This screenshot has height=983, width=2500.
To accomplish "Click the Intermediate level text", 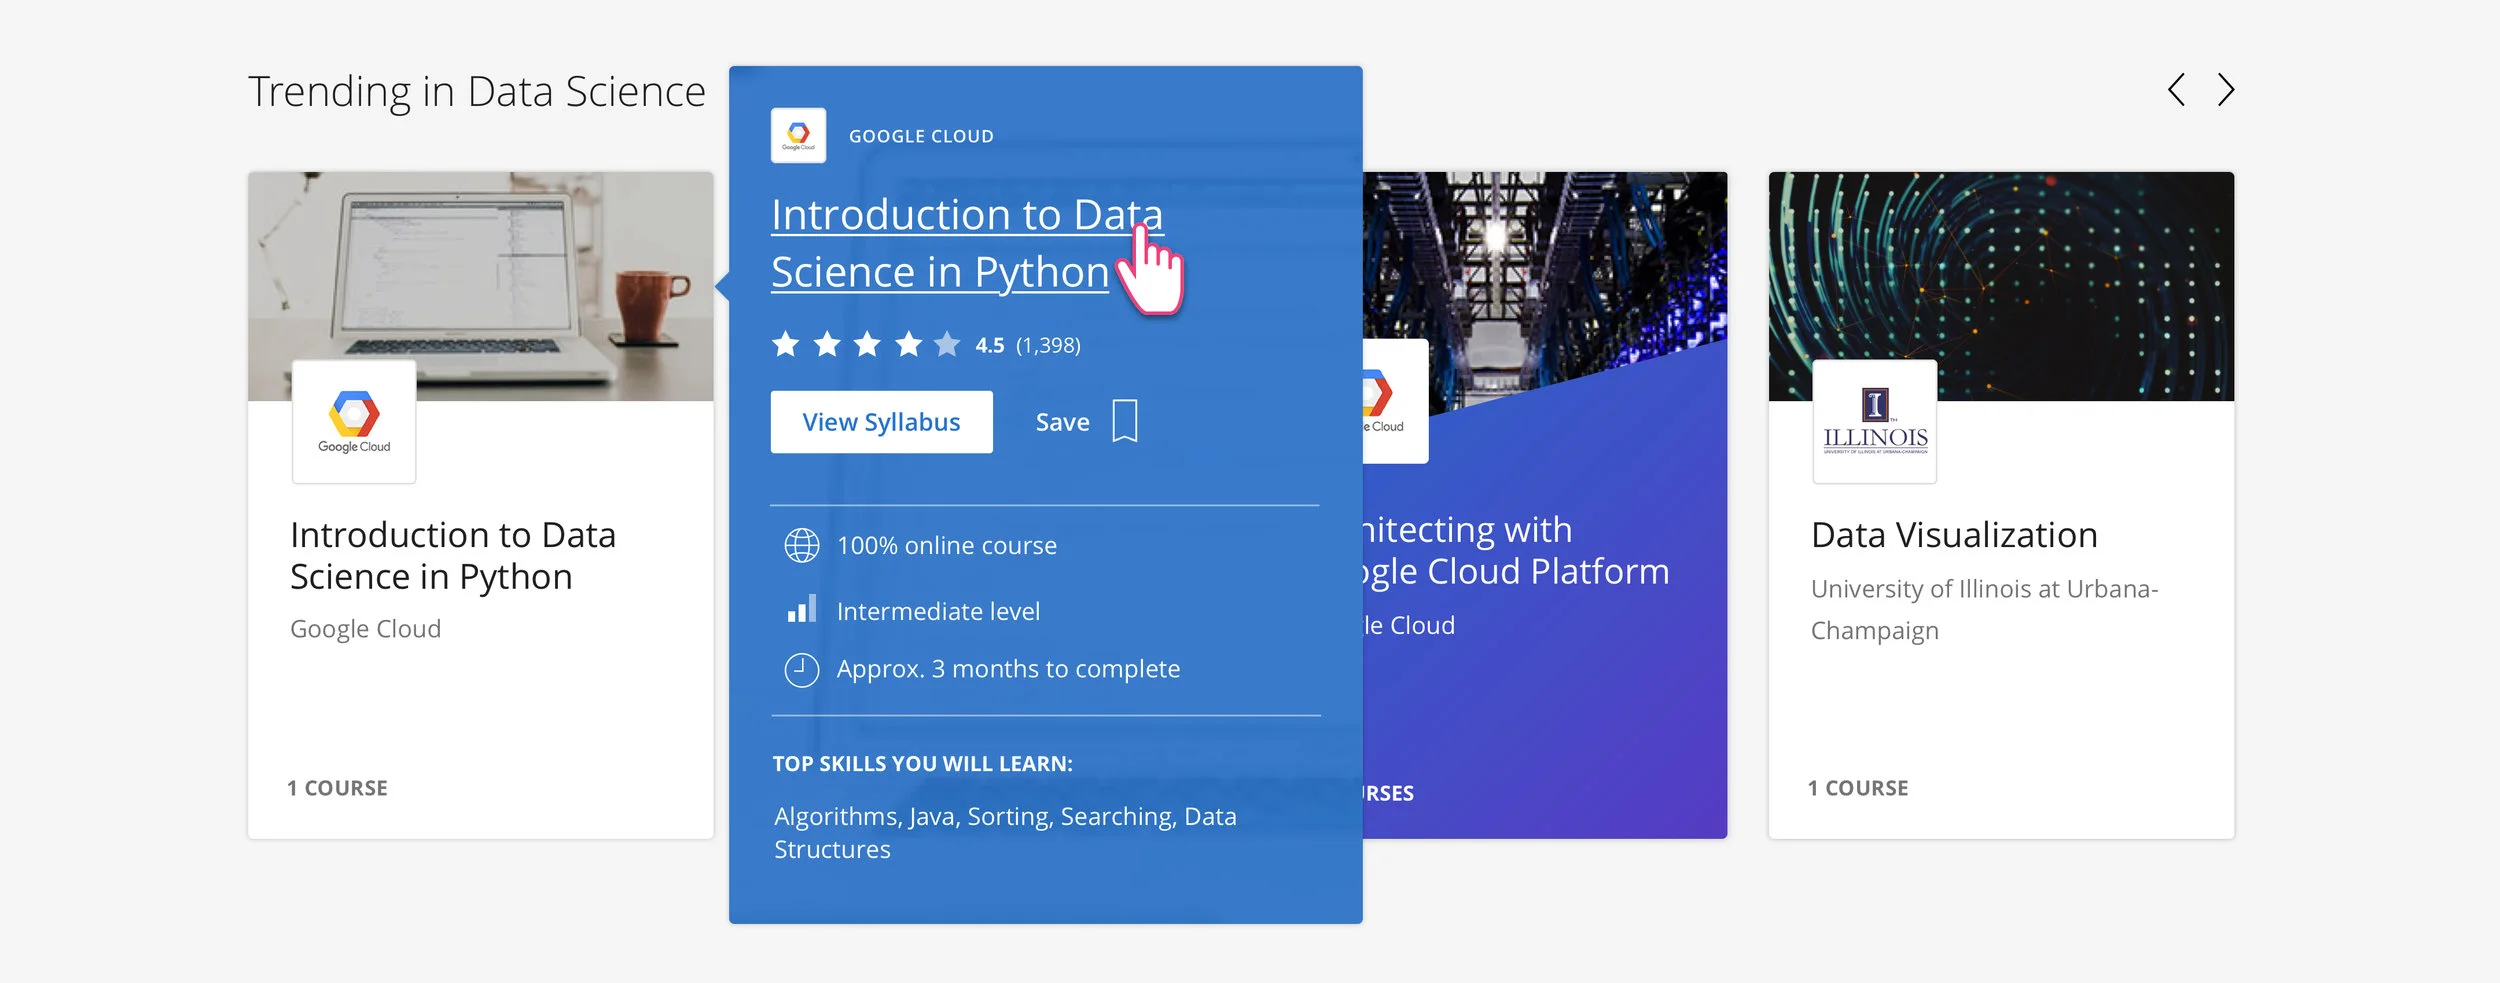I will pyautogui.click(x=938, y=611).
